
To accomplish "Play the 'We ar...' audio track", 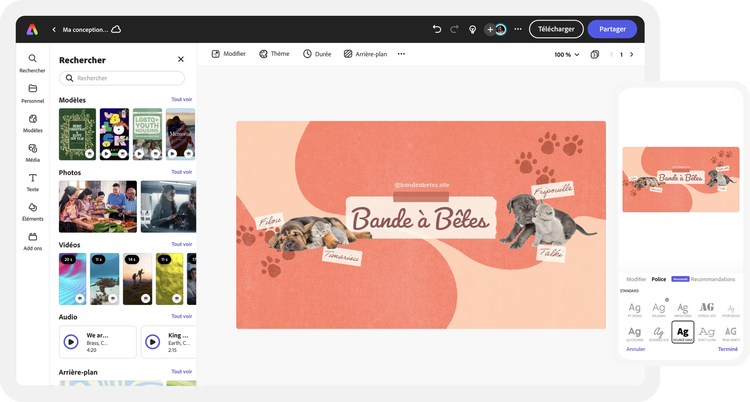I will [71, 342].
